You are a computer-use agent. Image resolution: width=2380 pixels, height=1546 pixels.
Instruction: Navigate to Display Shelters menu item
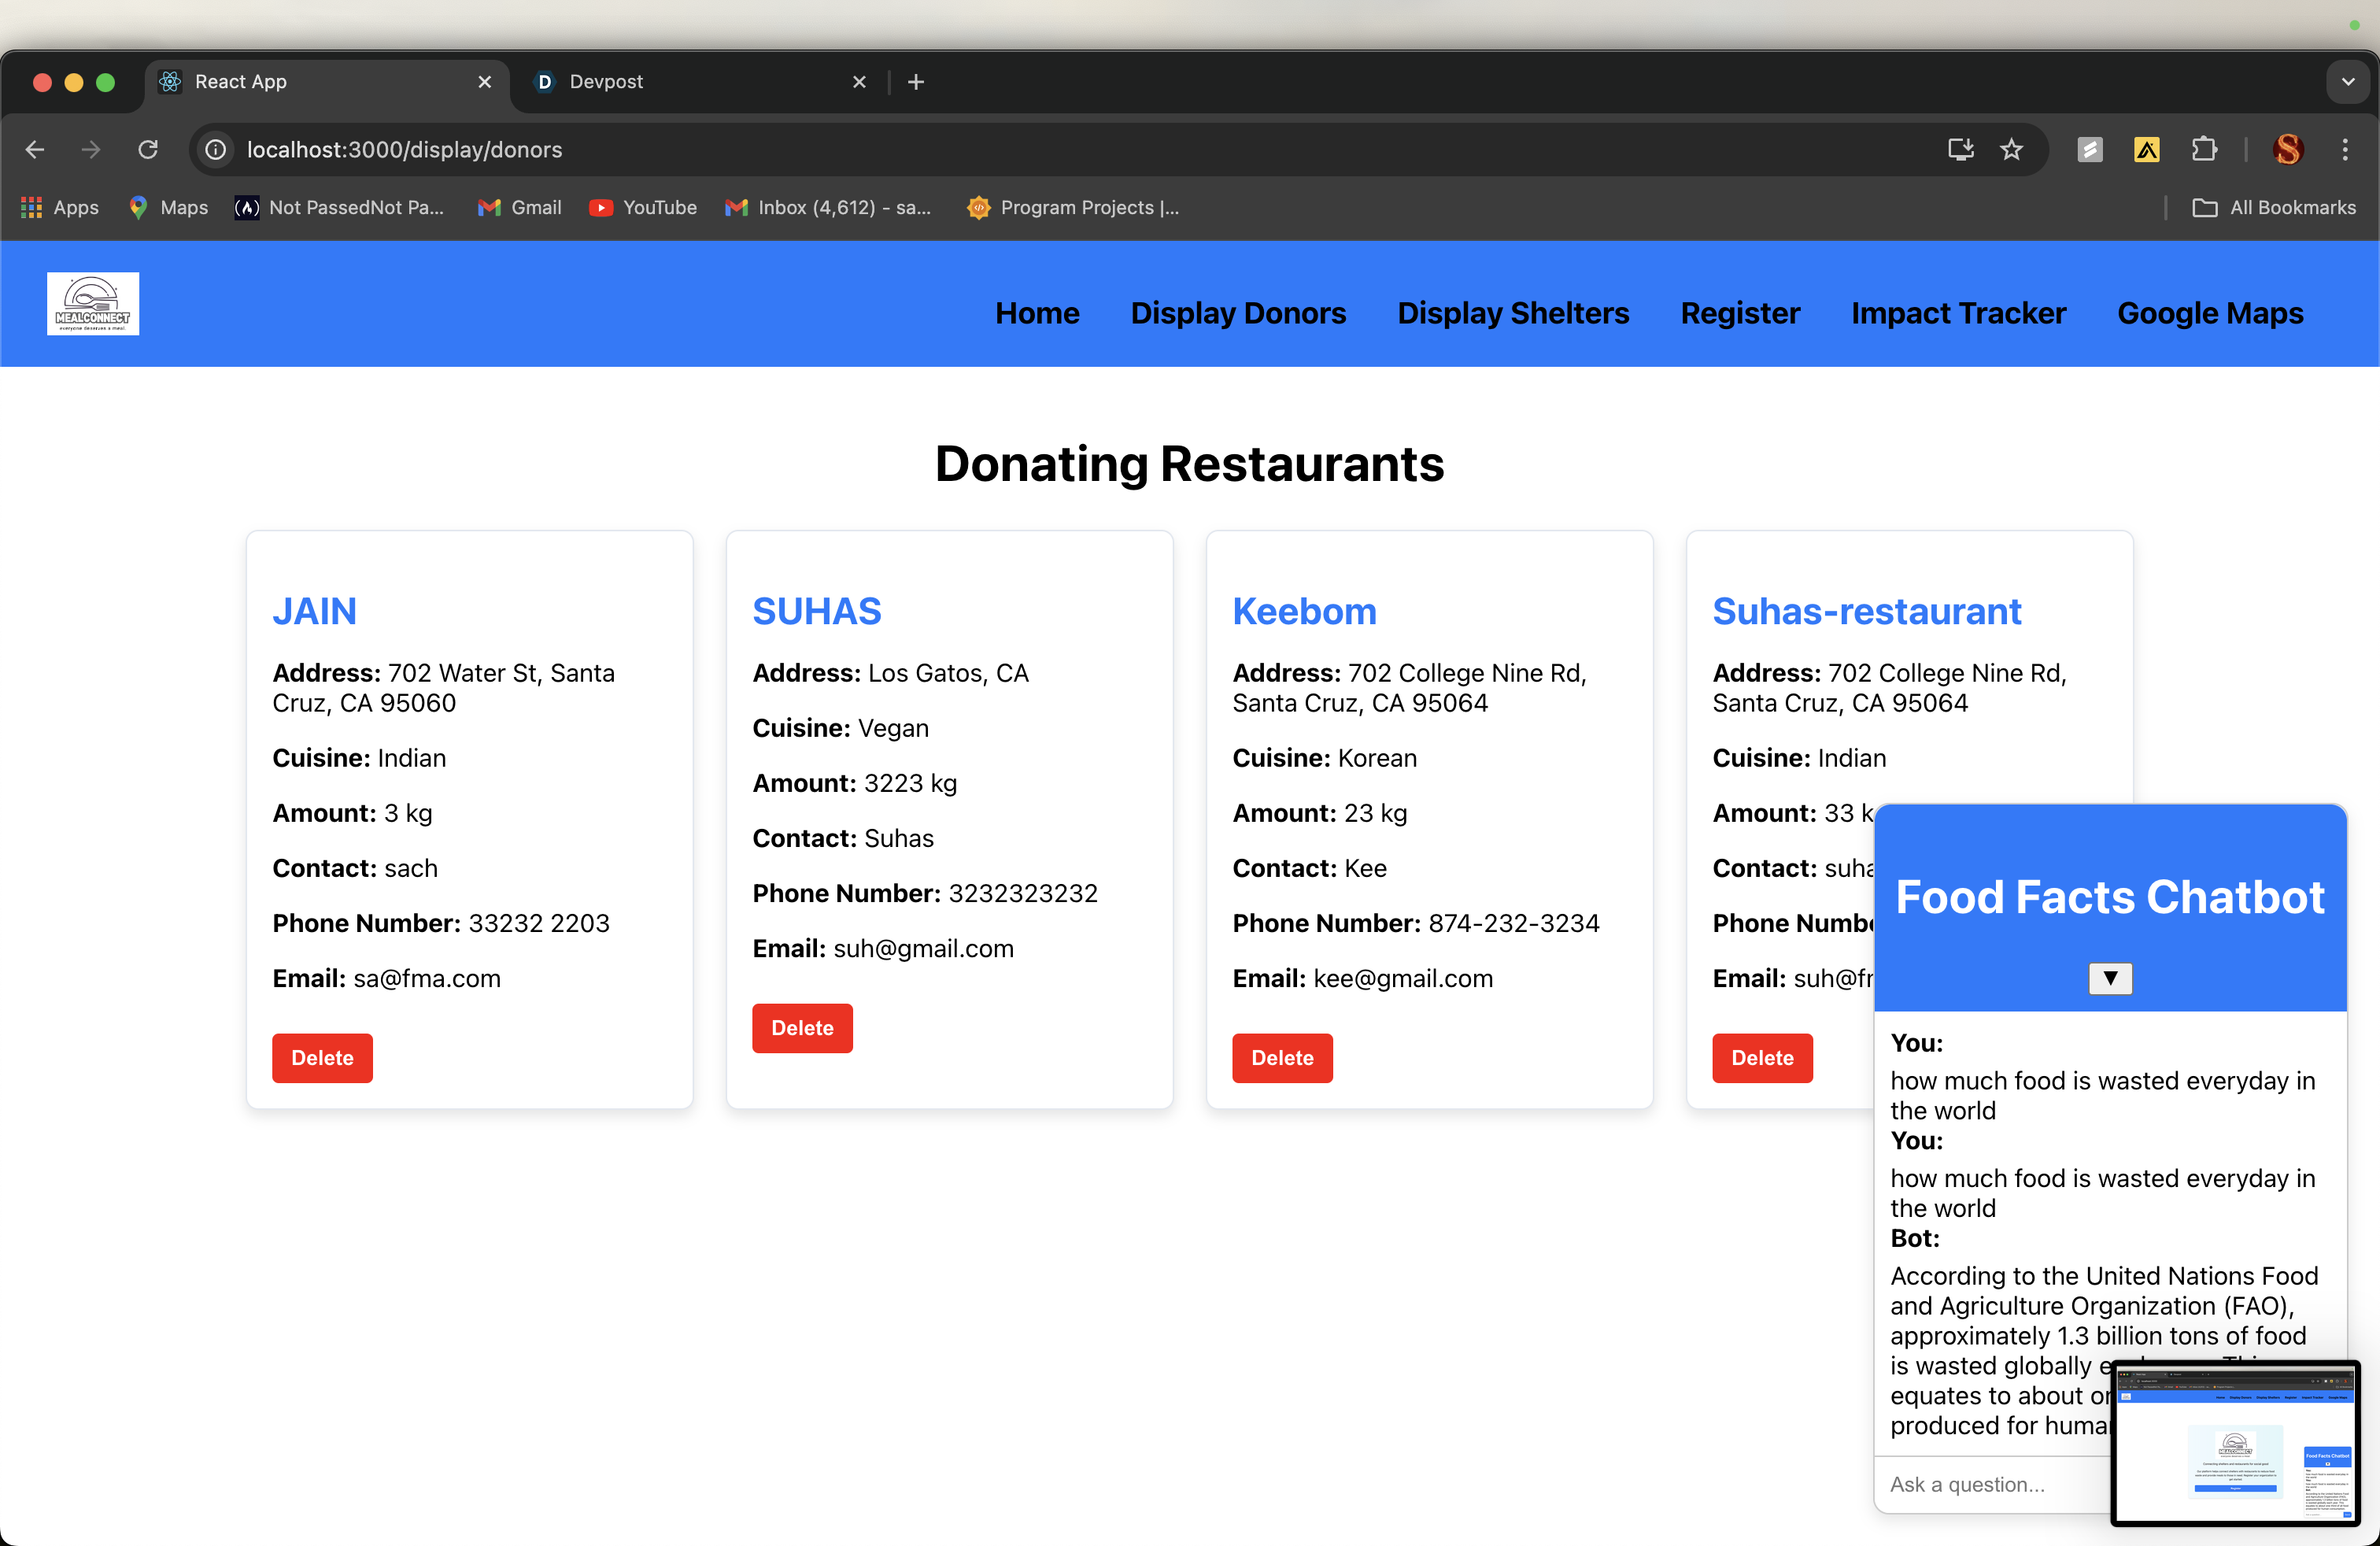(x=1513, y=313)
